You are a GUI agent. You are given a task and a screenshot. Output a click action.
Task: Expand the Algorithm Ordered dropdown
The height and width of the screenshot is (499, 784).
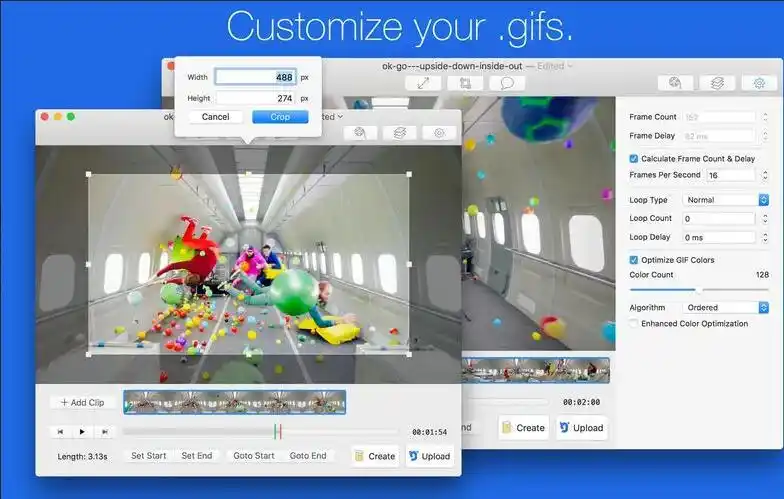pos(725,308)
